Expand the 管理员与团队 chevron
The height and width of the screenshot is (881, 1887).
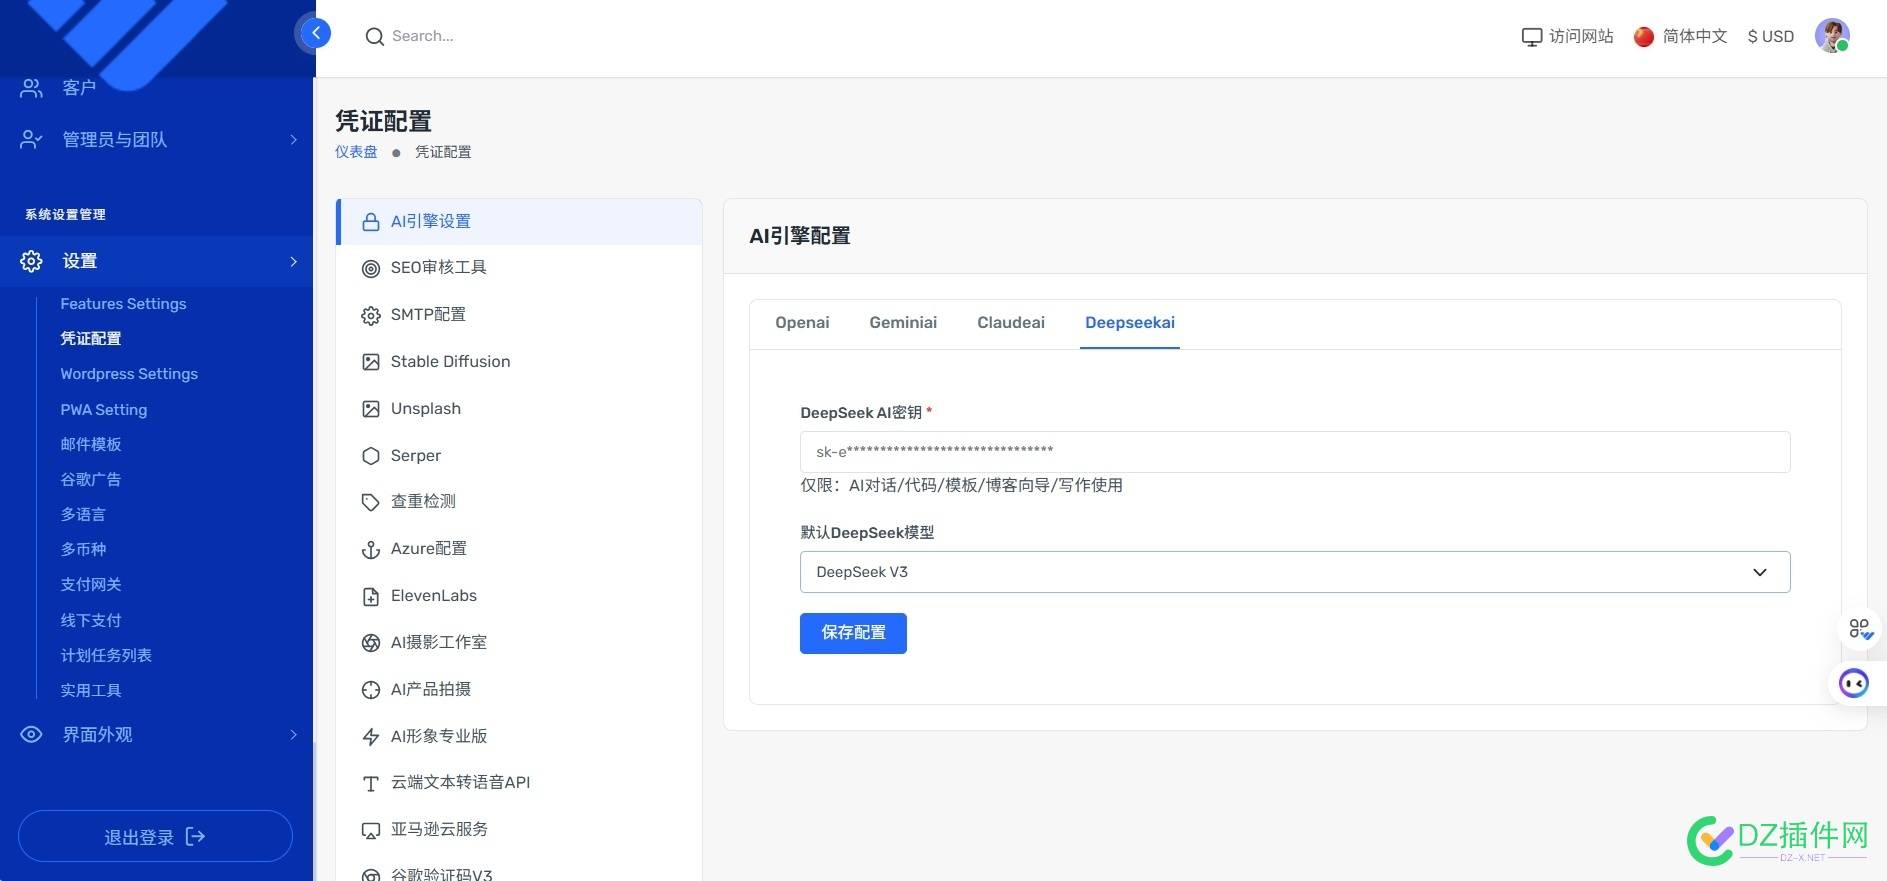[x=293, y=139]
